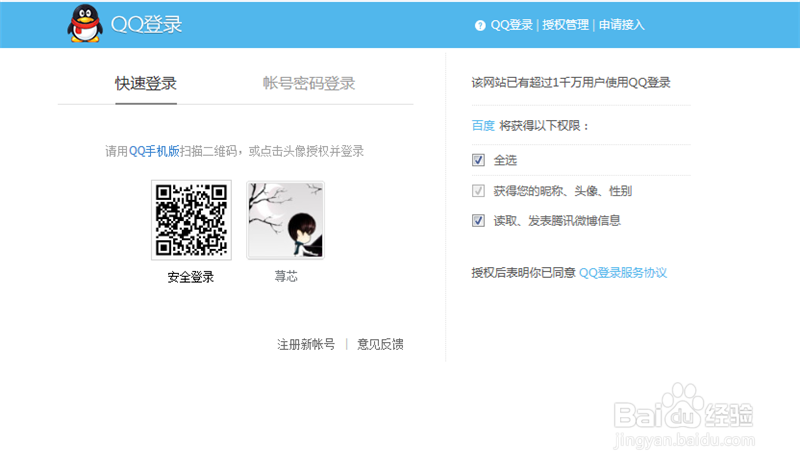Toggle the 读取、发表腾讯微博信息 checkbox

[x=478, y=220]
